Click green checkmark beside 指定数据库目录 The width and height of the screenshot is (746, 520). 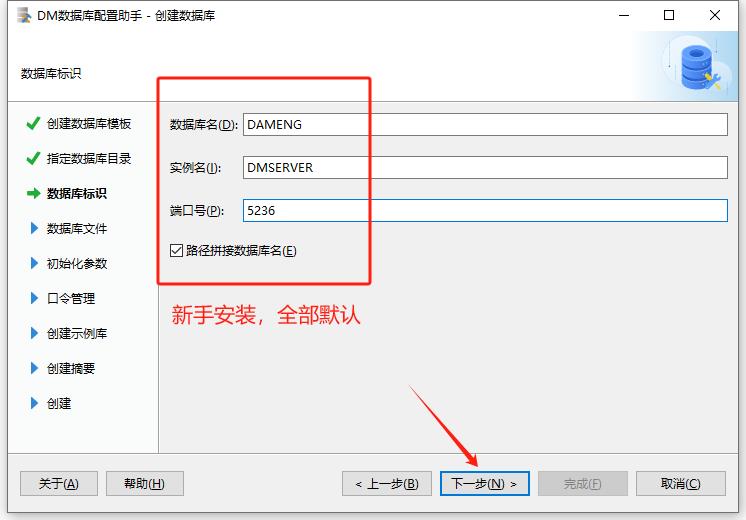(34, 159)
